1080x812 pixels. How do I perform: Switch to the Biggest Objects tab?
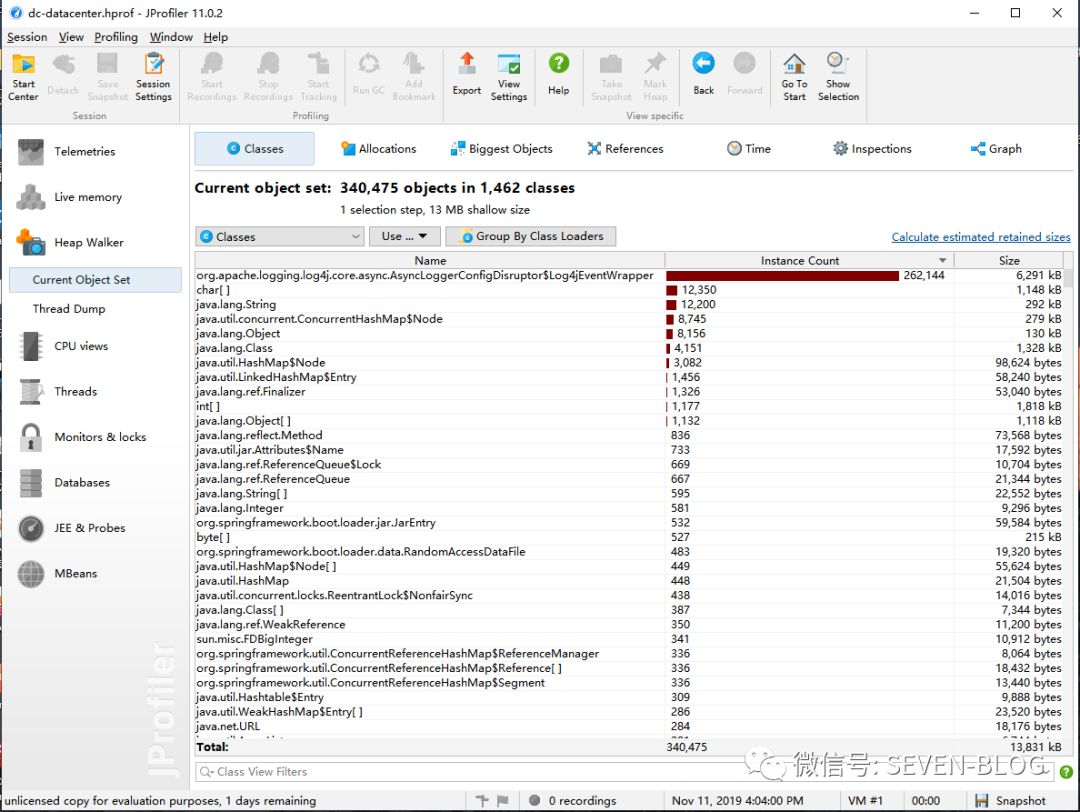pyautogui.click(x=501, y=149)
